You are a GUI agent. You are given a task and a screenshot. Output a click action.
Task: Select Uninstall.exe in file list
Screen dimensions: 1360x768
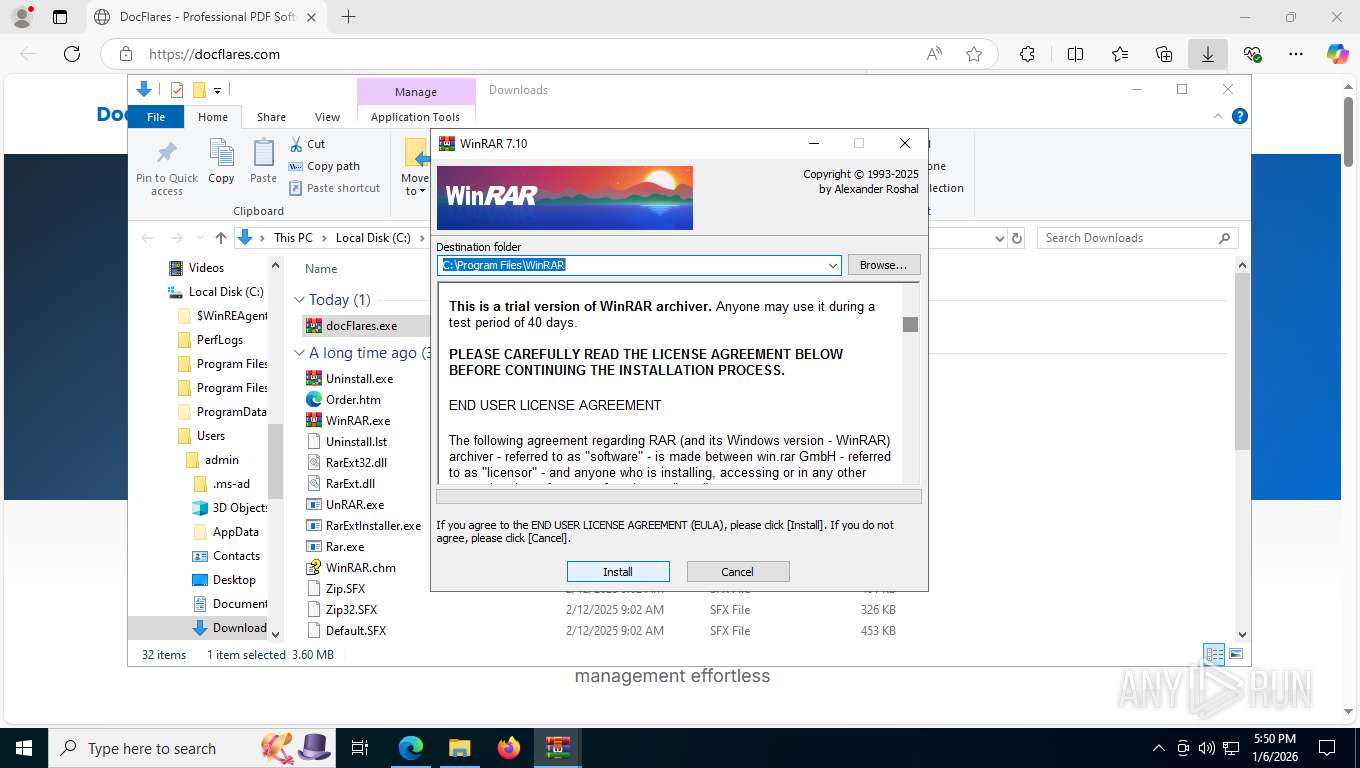click(359, 379)
